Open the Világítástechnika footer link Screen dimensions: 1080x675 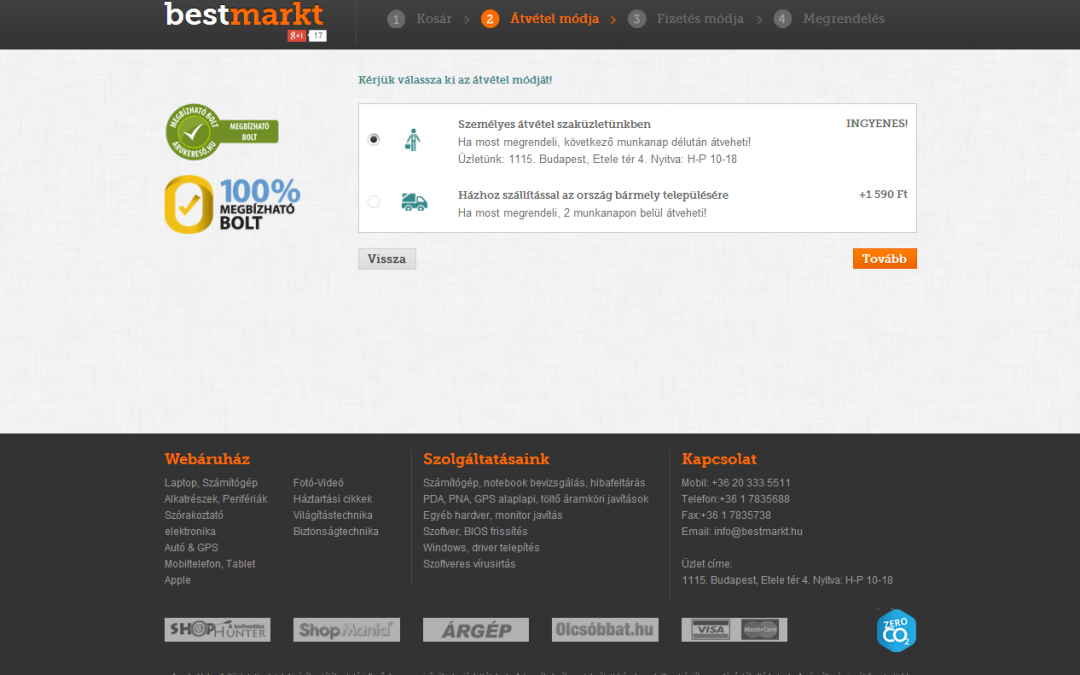point(333,515)
